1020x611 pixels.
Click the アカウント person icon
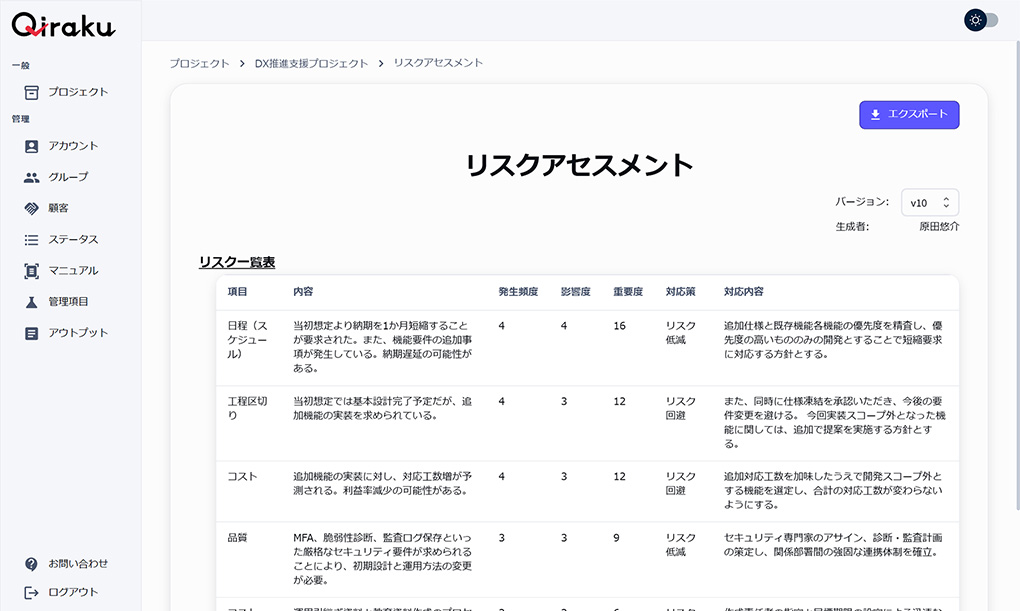(31, 146)
